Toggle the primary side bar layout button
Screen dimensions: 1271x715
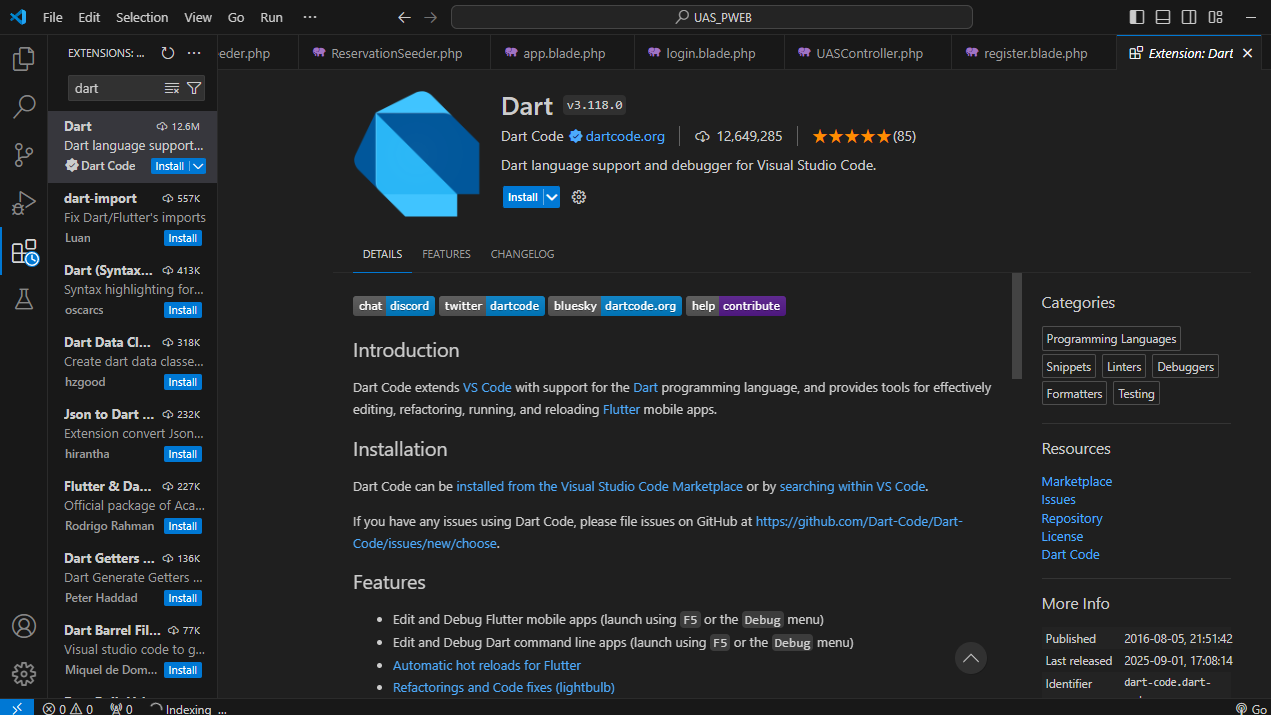pyautogui.click(x=1137, y=17)
